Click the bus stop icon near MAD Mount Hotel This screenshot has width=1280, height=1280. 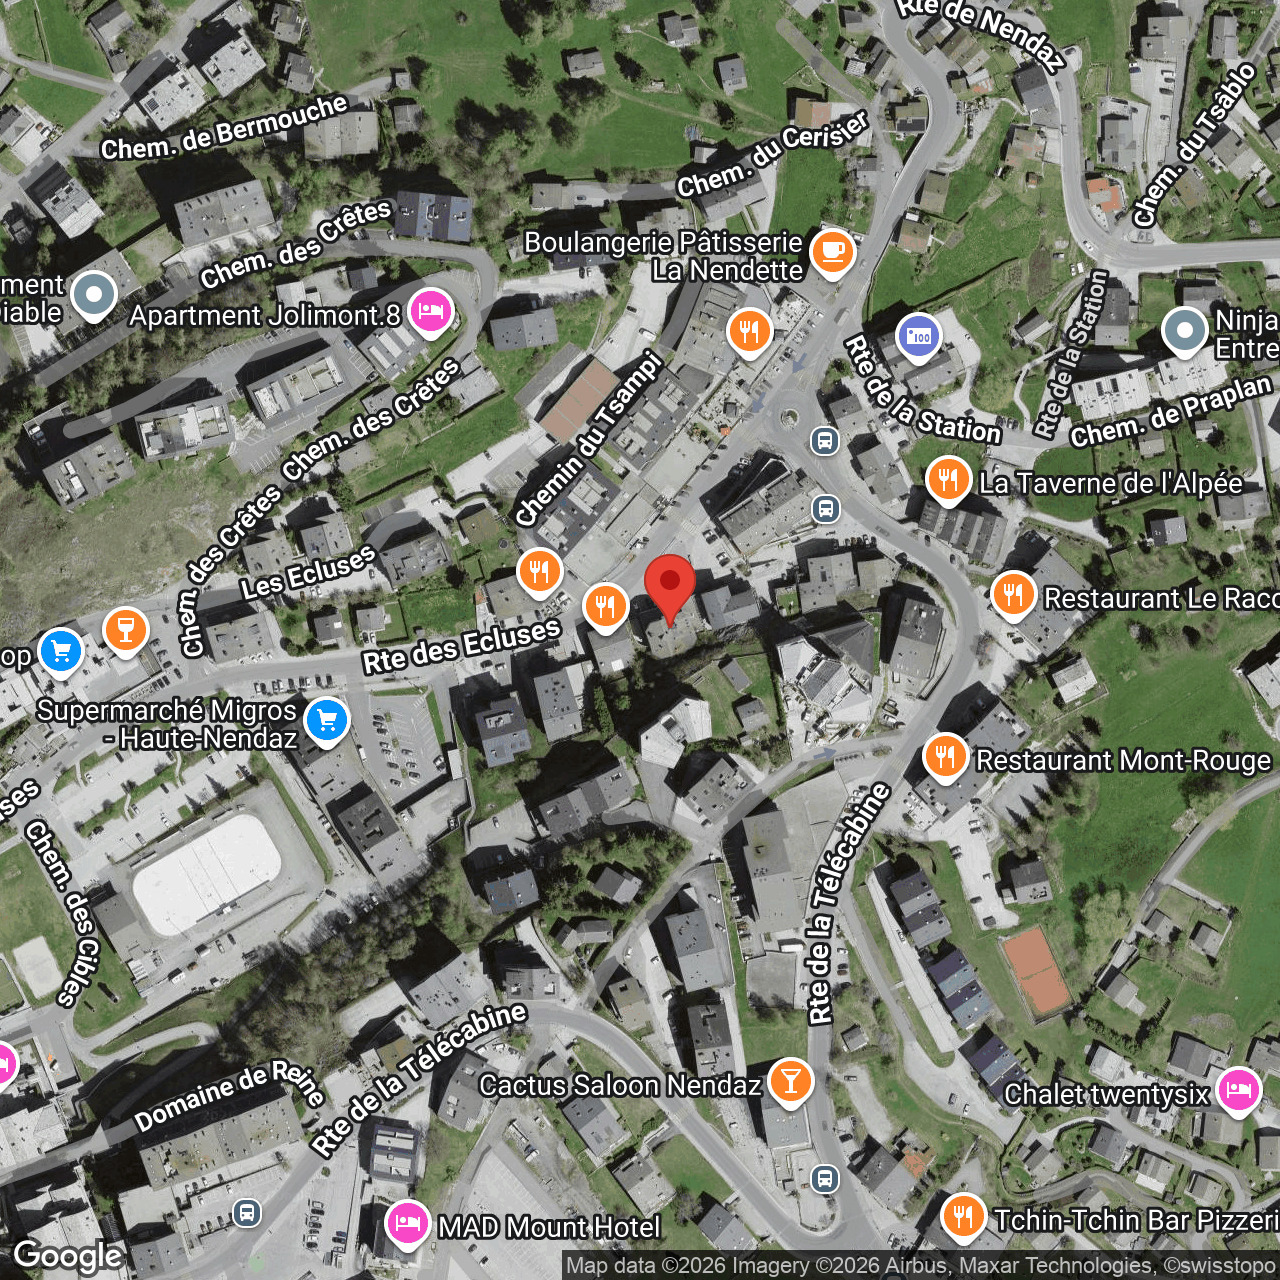[x=246, y=1214]
